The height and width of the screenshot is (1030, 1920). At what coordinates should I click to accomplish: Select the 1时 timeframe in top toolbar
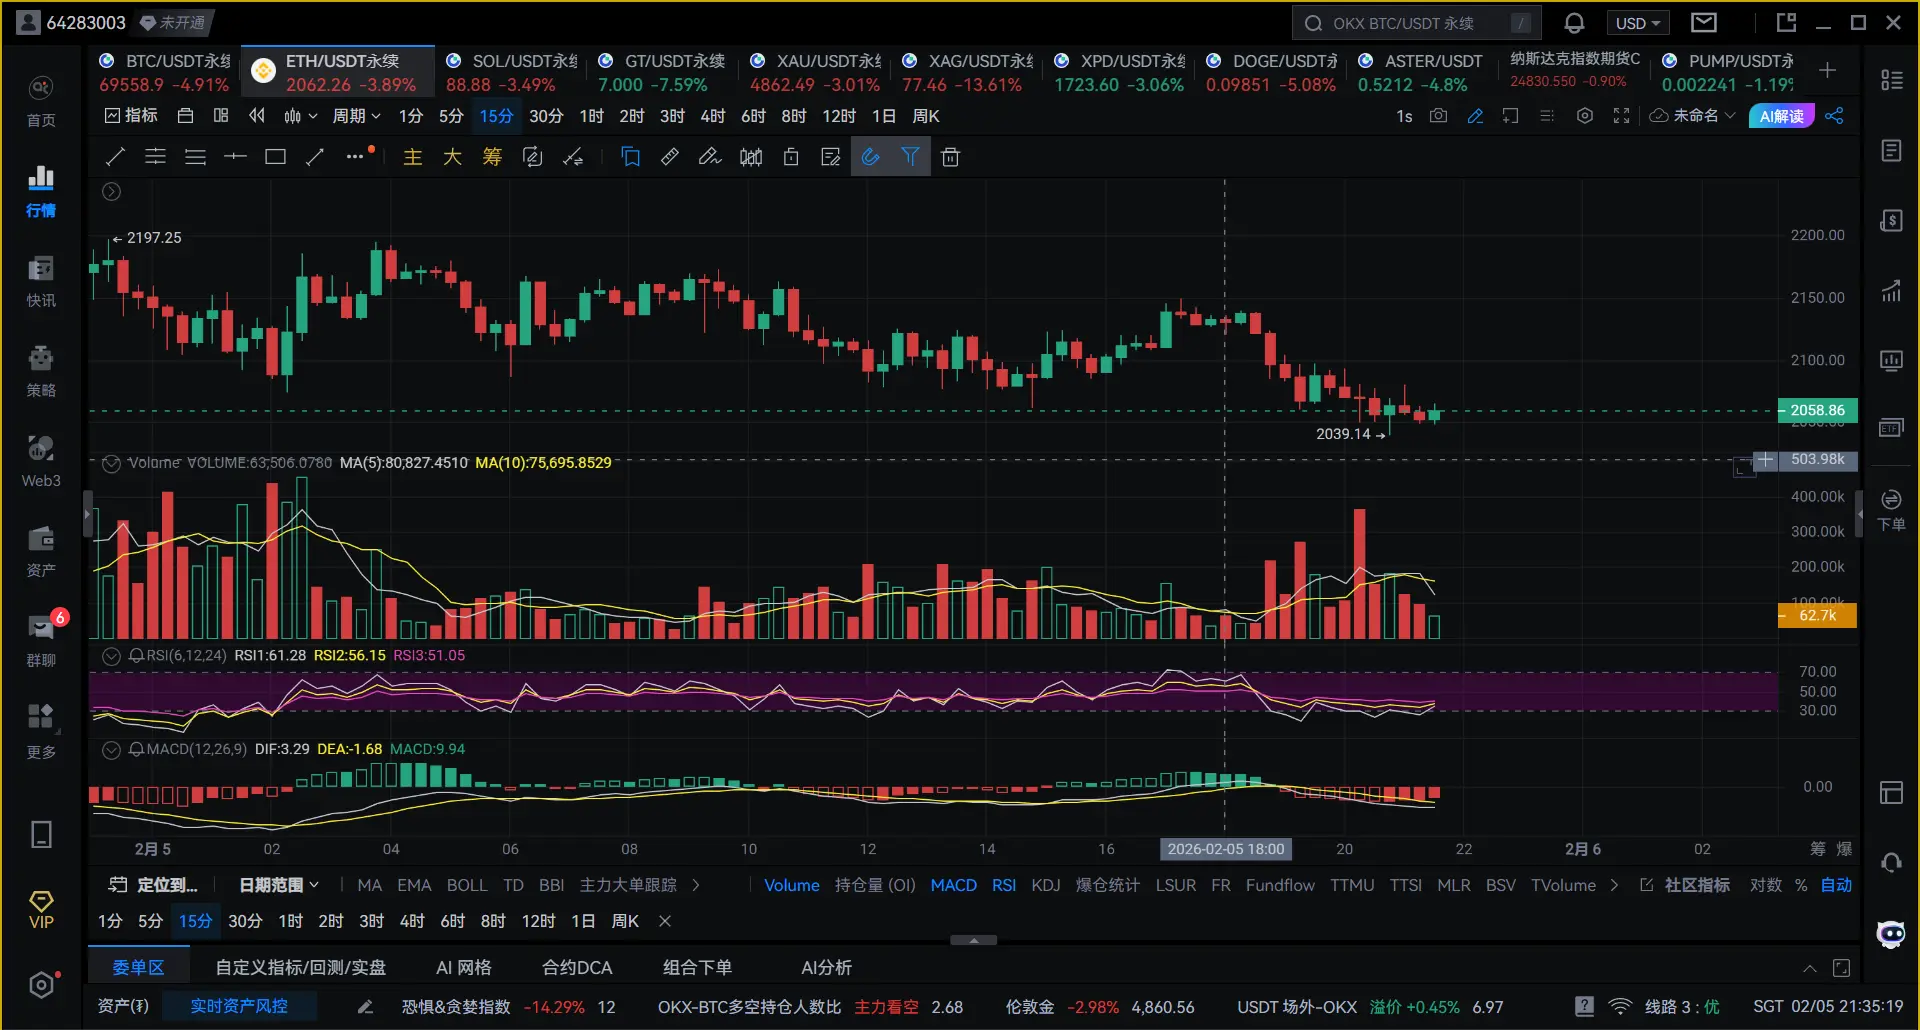[591, 116]
